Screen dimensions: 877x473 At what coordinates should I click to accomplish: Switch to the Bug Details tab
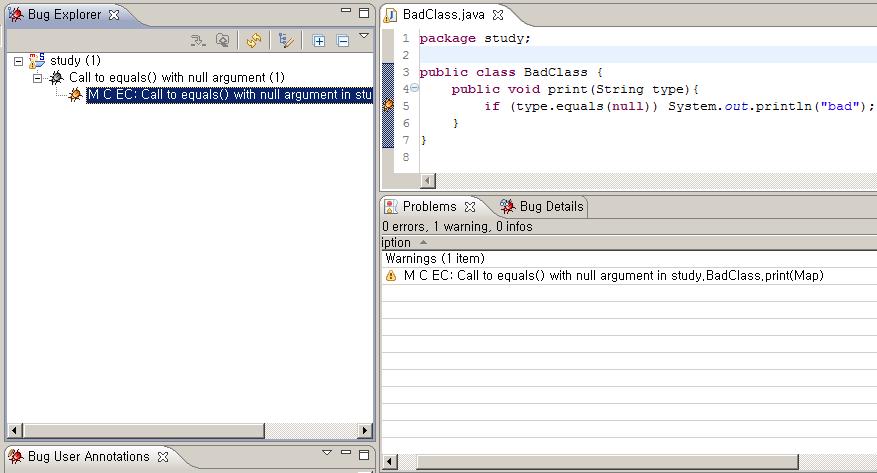tap(551, 206)
